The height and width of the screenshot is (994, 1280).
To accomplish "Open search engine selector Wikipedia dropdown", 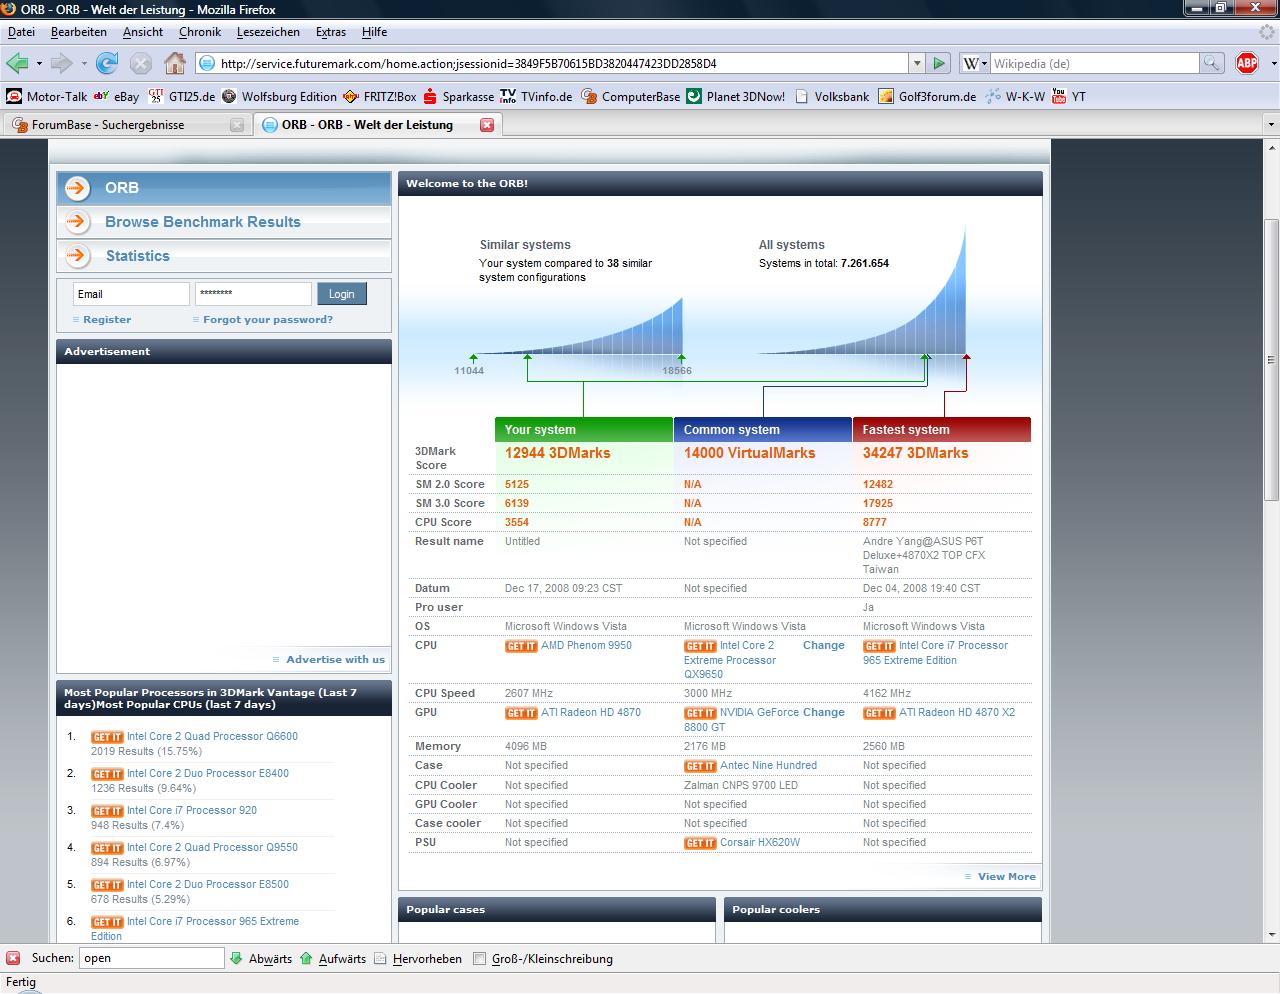I will click(975, 63).
